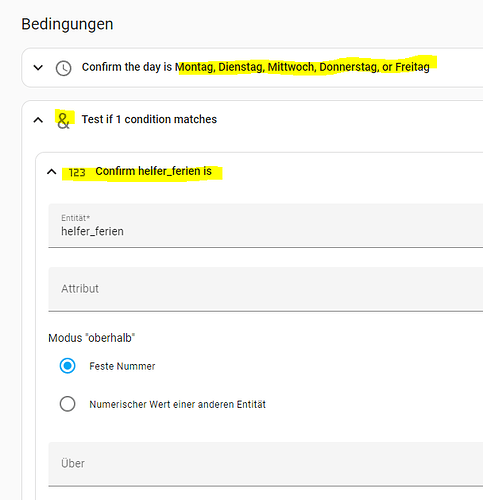This screenshot has width=483, height=500.
Task: Click the helfer_ferien value text in Entität
Action: pos(92,231)
